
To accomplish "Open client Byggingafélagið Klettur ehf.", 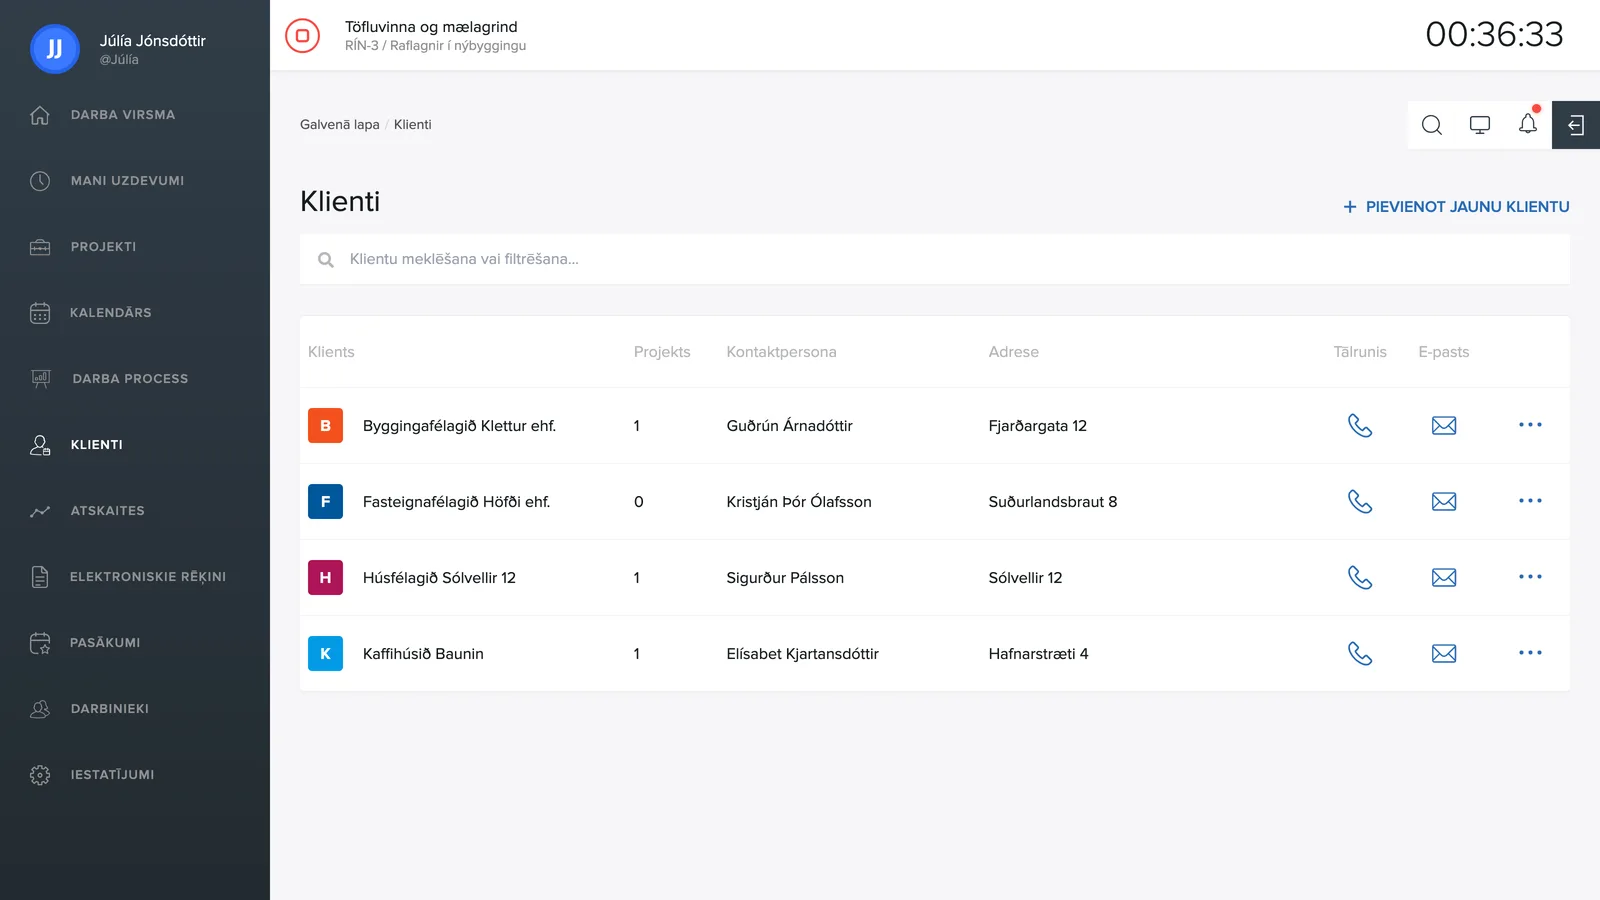I will point(459,426).
